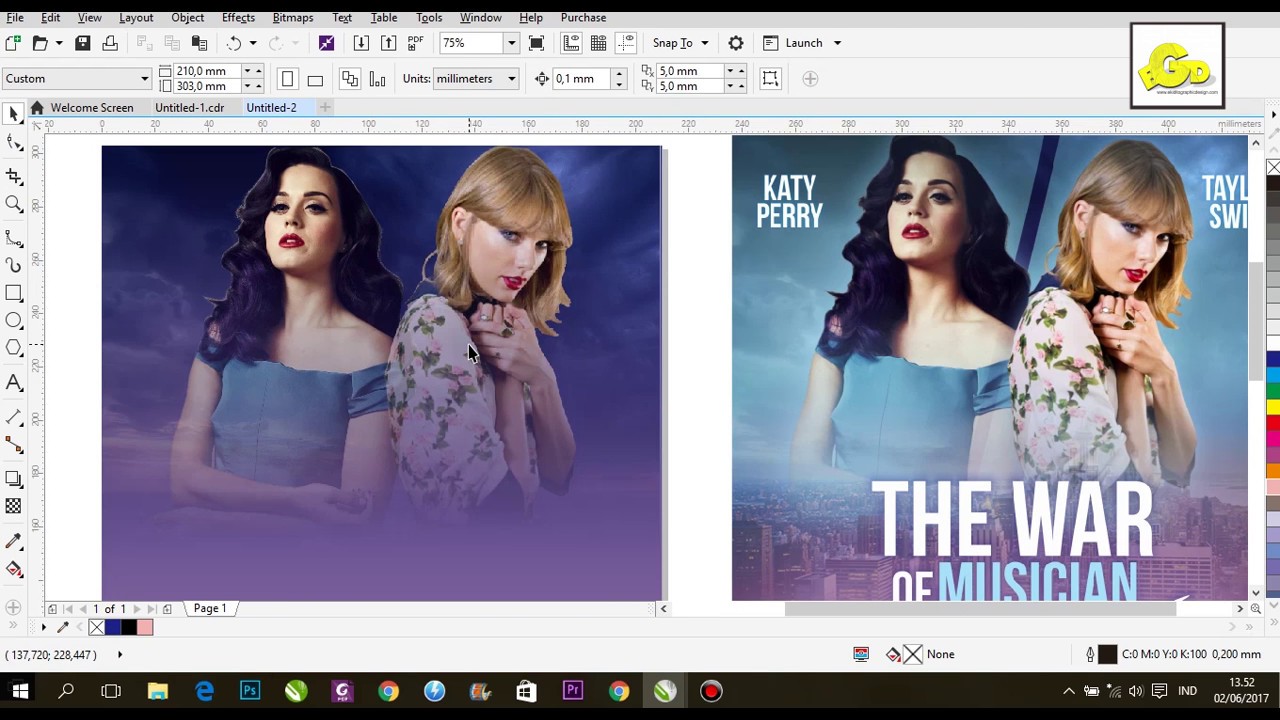Toggle show grid
The width and height of the screenshot is (1280, 720).
pos(598,43)
